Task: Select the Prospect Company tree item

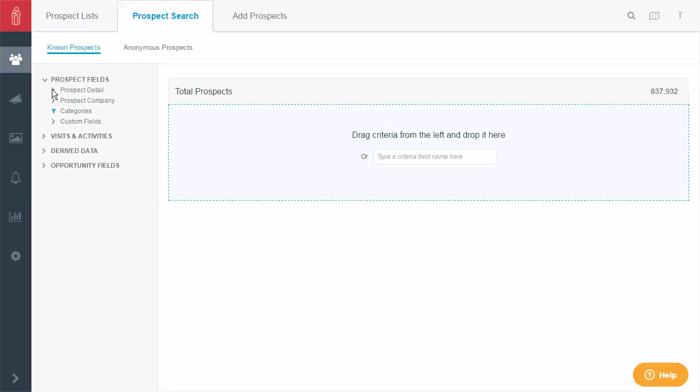Action: (x=88, y=100)
